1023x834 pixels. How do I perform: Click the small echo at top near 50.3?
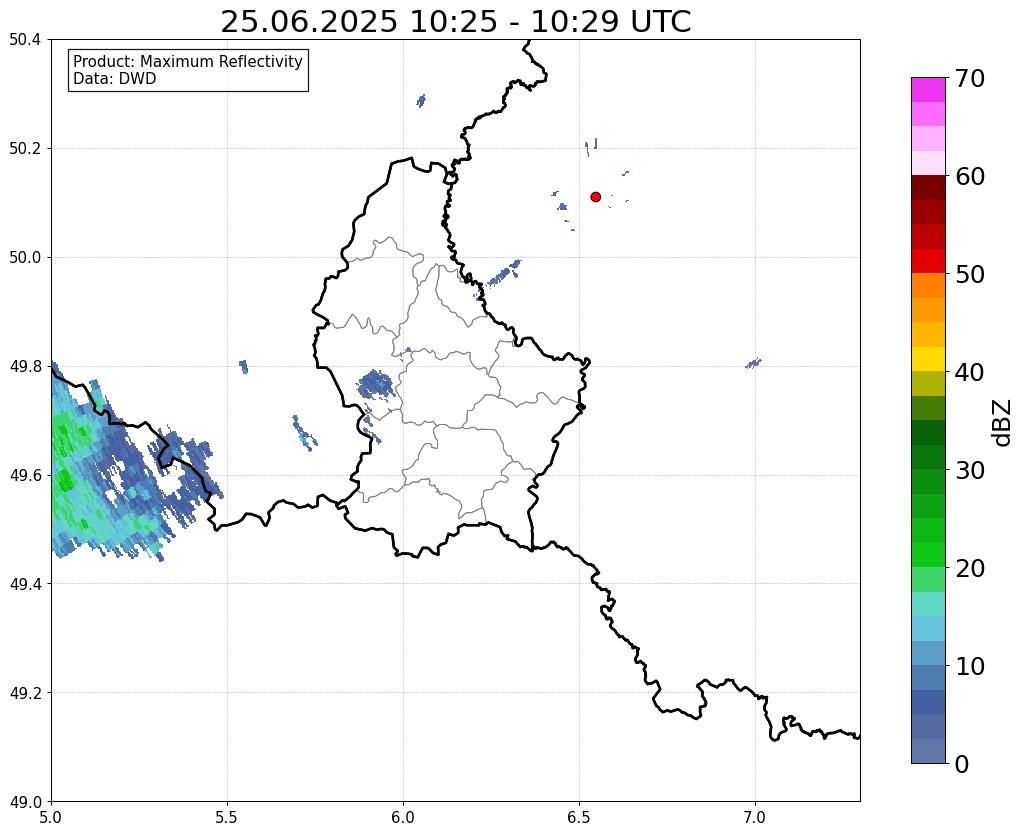[421, 100]
